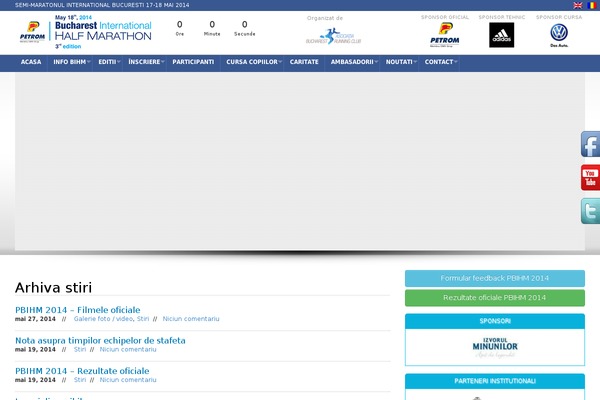This screenshot has width=600, height=400.
Task: Click the Petrom official sponsor logo
Action: point(445,34)
